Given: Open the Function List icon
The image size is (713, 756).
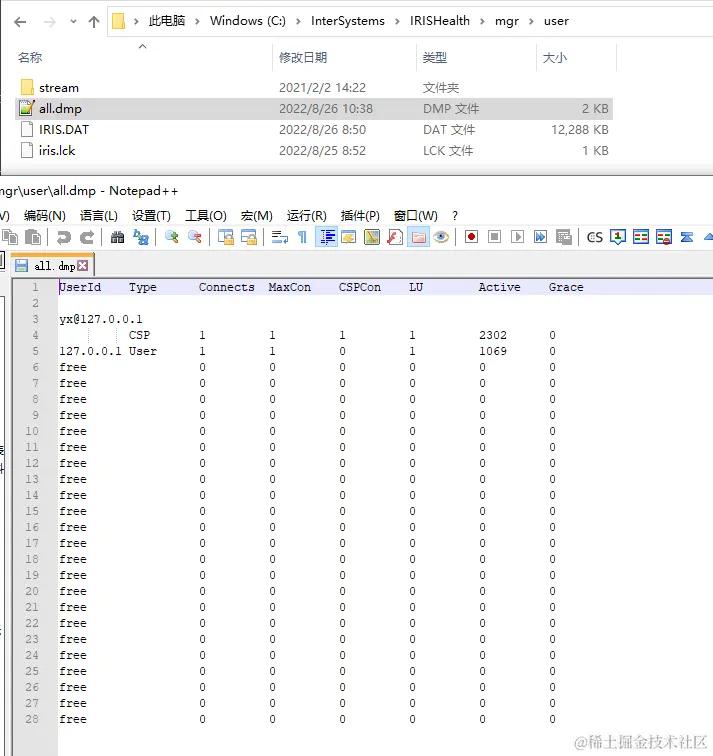Looking at the screenshot, I should click(395, 237).
